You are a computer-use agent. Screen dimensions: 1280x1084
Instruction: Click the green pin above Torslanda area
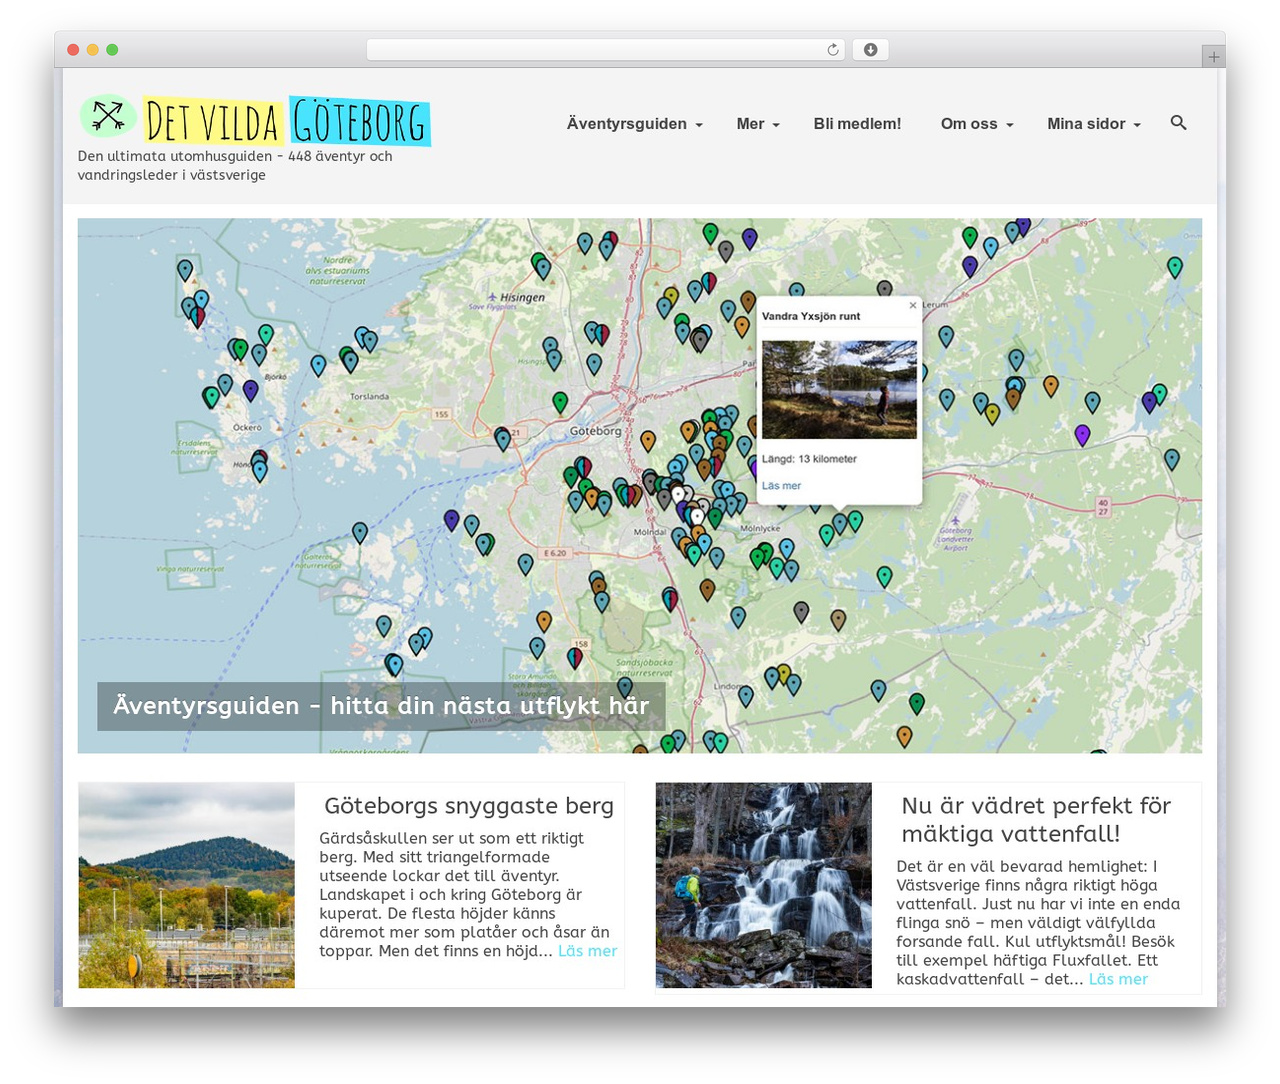pyautogui.click(x=347, y=358)
